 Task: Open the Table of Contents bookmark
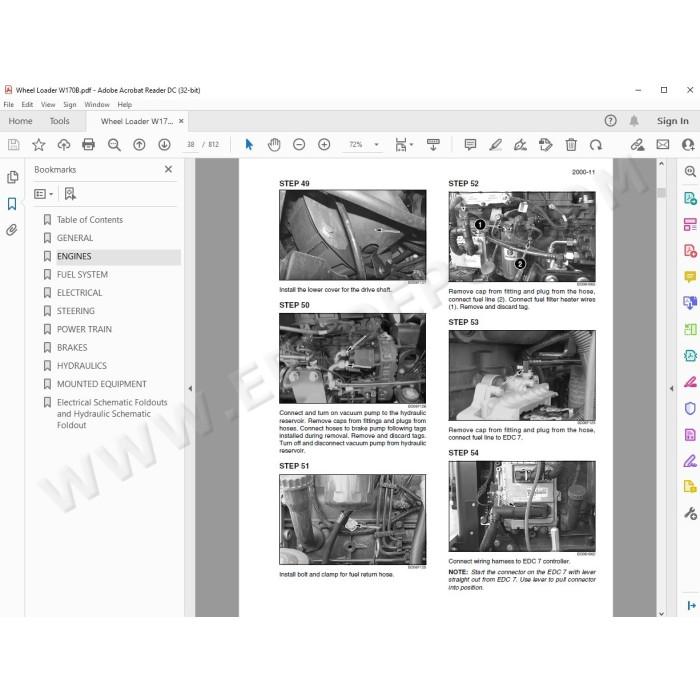(x=90, y=220)
